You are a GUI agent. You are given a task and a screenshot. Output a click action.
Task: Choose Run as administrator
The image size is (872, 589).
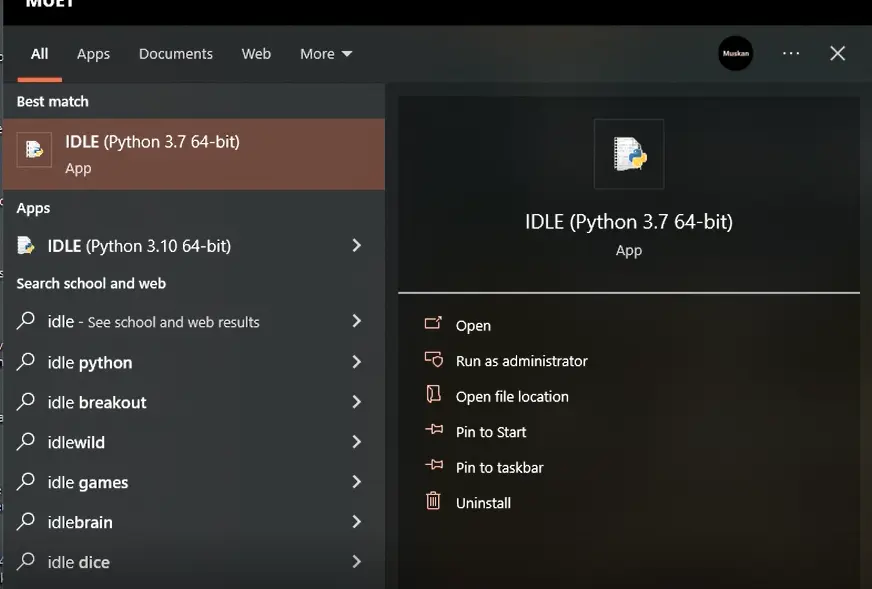point(522,361)
